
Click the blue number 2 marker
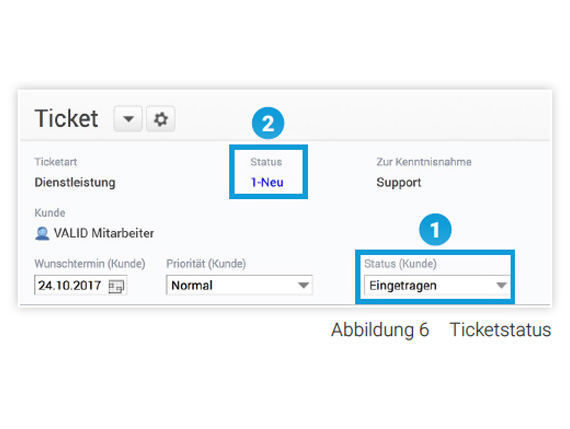point(268,123)
